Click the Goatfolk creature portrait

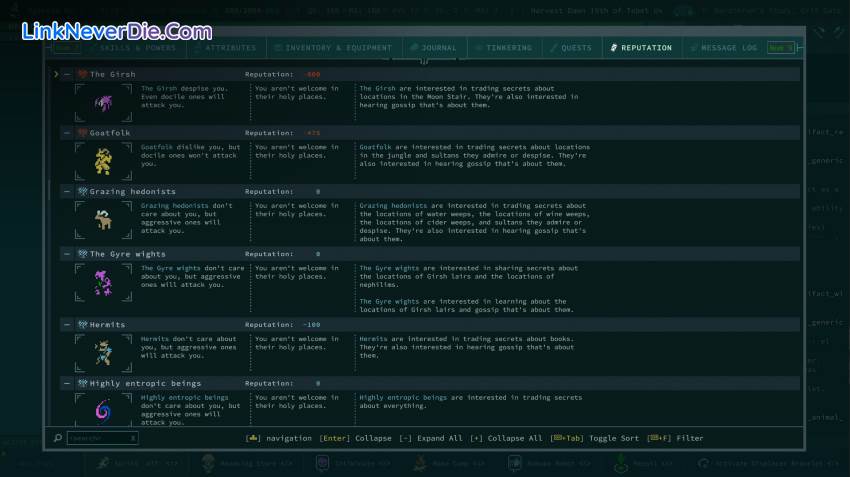[102, 161]
